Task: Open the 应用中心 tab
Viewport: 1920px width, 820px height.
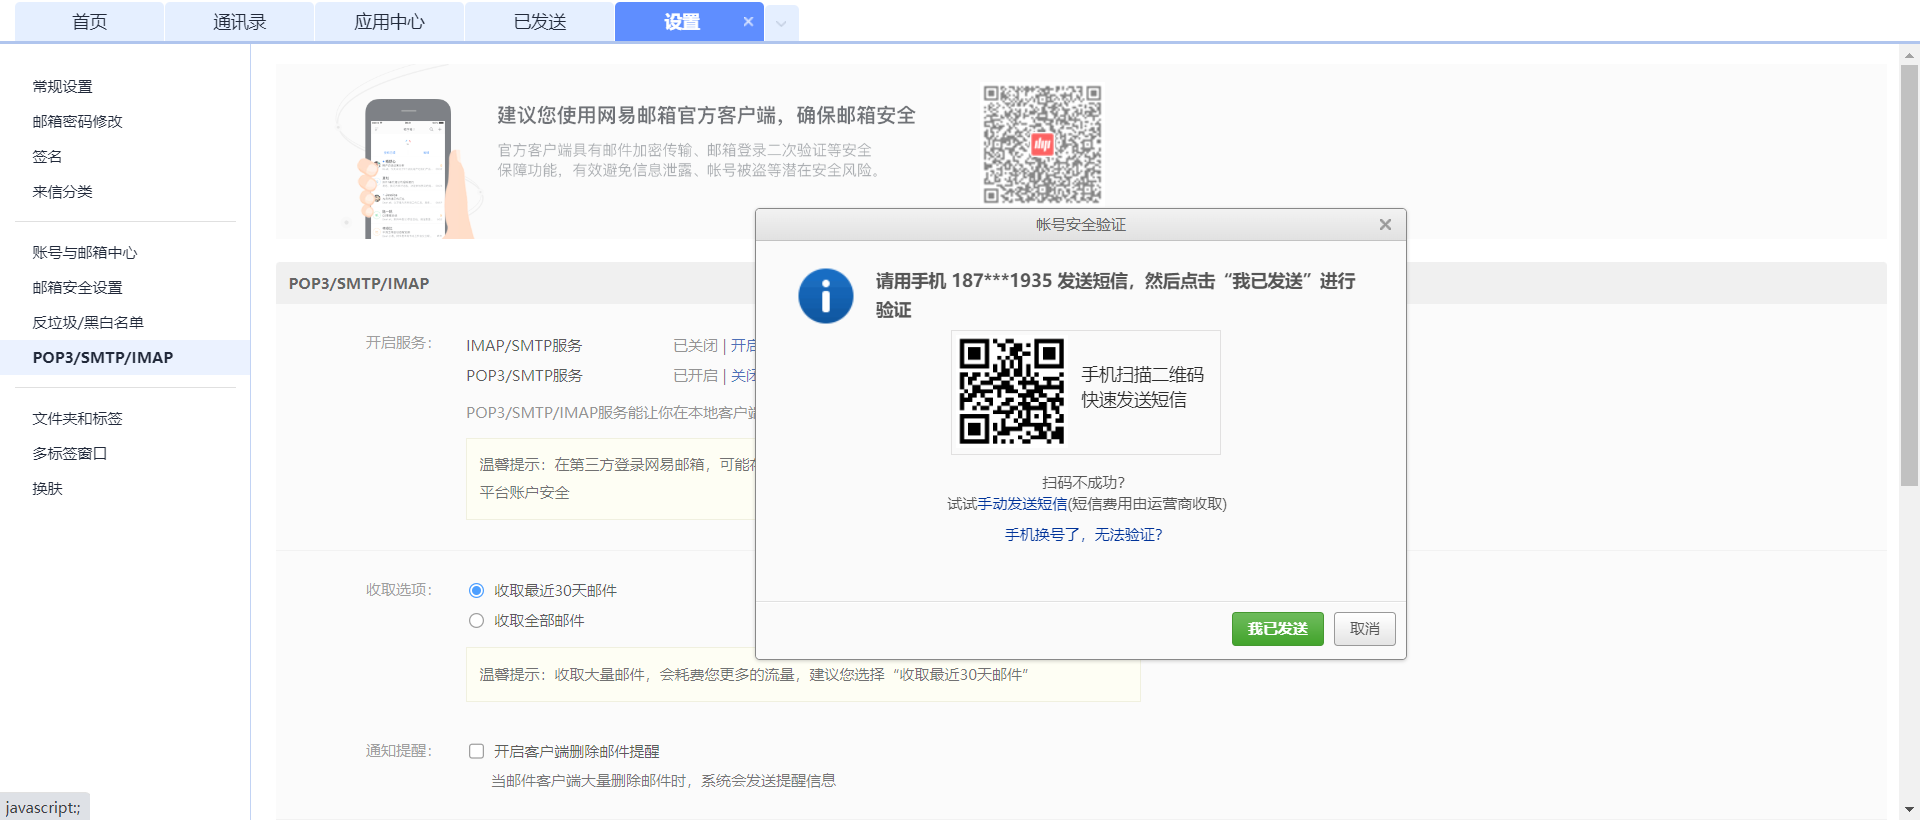Action: point(390,22)
